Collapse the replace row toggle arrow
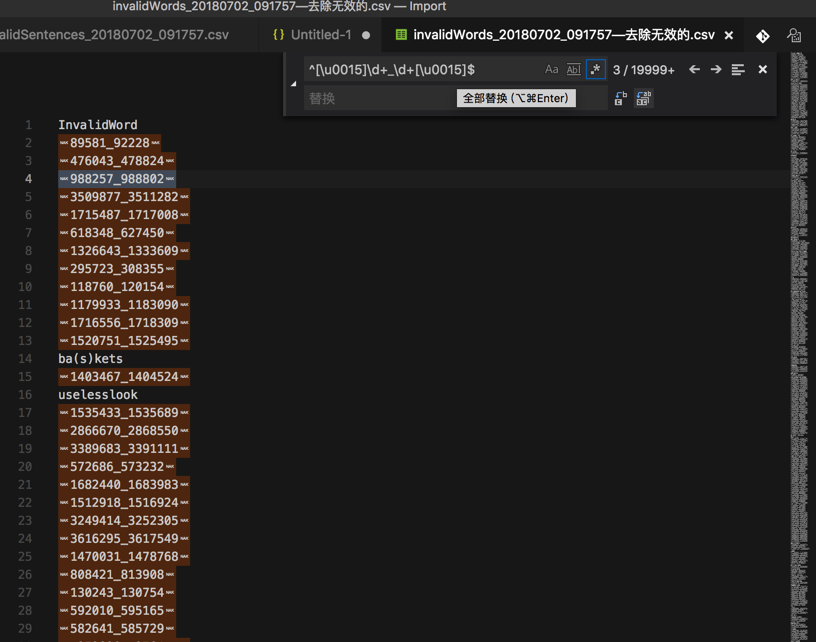 click(x=294, y=84)
